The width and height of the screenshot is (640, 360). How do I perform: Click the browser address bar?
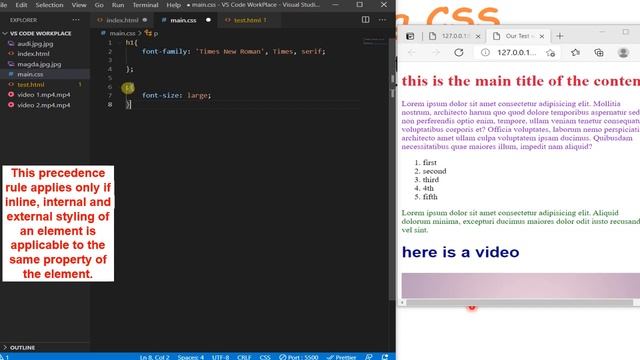click(x=517, y=52)
